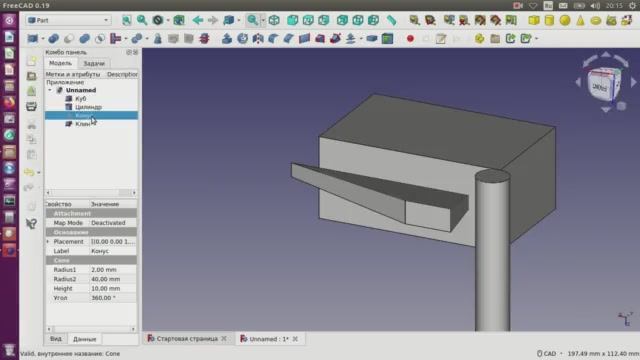640x360 pixels.
Task: Open the dropdown arrow next to link navigation icon
Action: pos(239,20)
